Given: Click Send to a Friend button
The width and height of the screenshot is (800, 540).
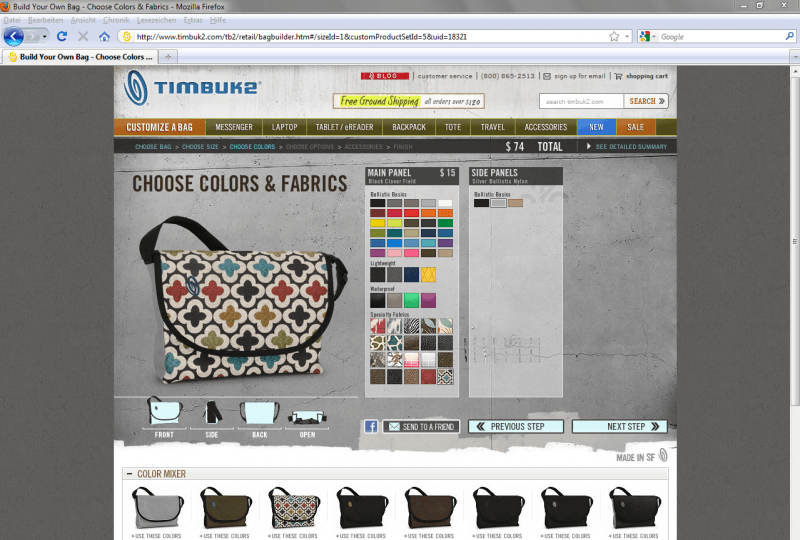Looking at the screenshot, I should pos(421,427).
